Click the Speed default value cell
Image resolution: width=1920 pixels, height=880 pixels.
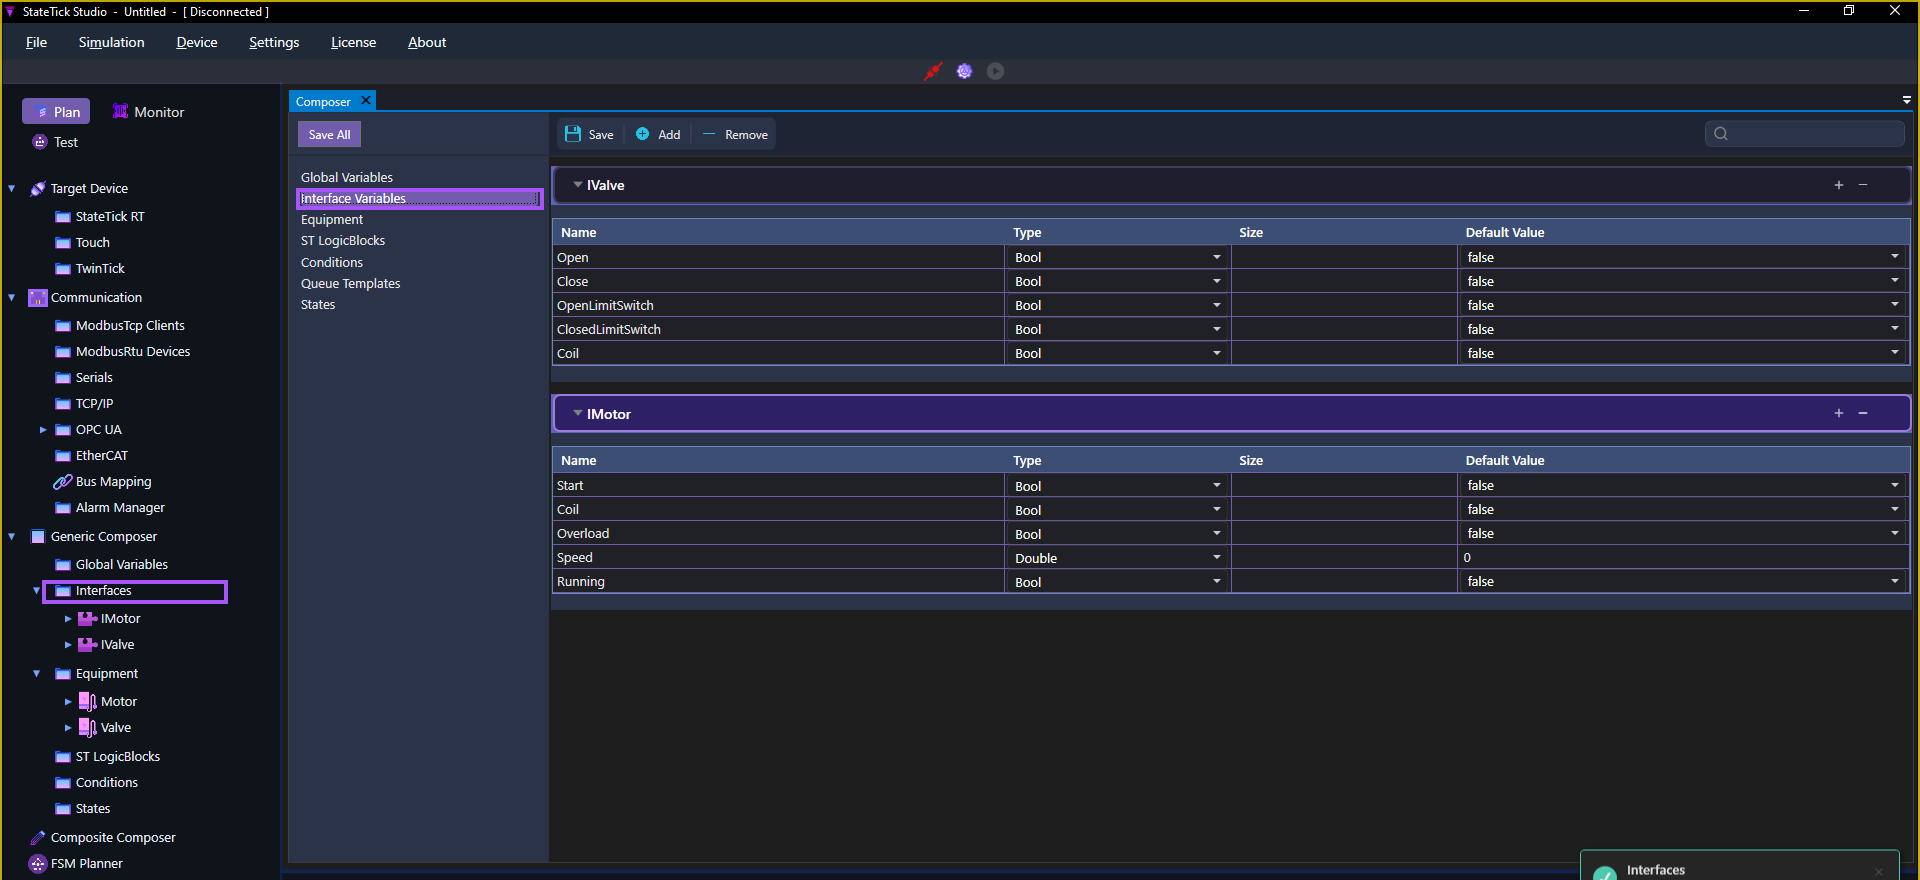pyautogui.click(x=1683, y=558)
